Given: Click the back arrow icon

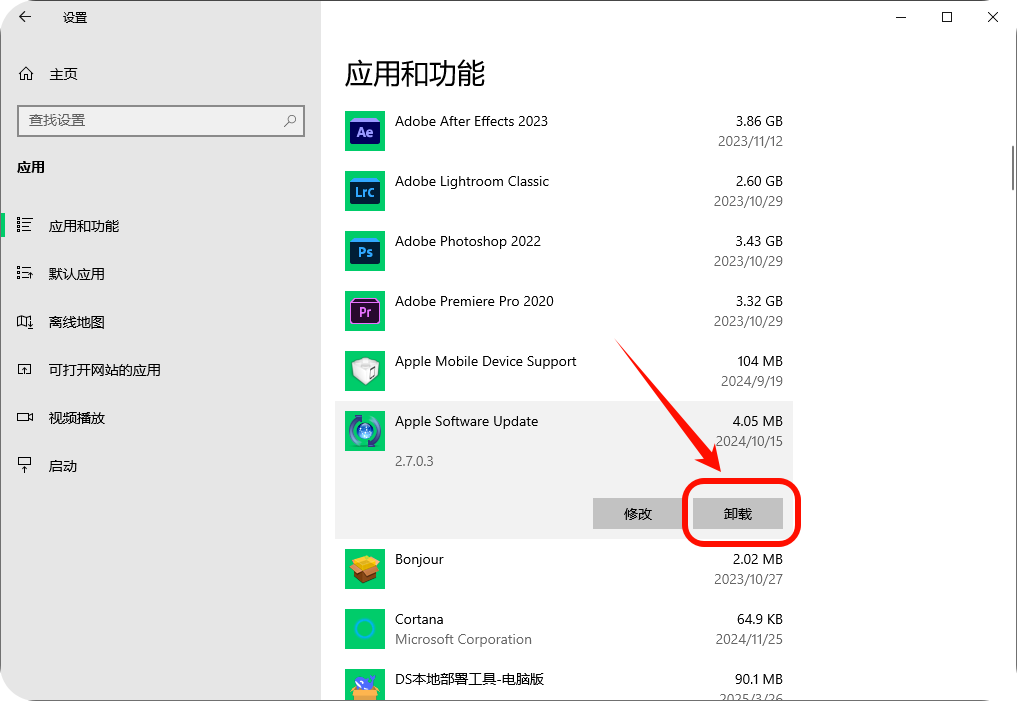Looking at the screenshot, I should (x=25, y=17).
